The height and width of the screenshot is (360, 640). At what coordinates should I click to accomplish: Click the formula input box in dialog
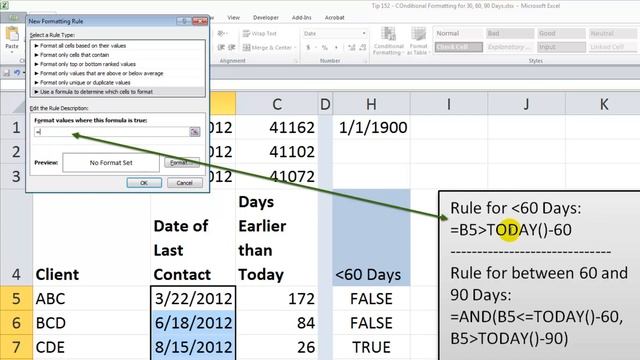pos(111,131)
